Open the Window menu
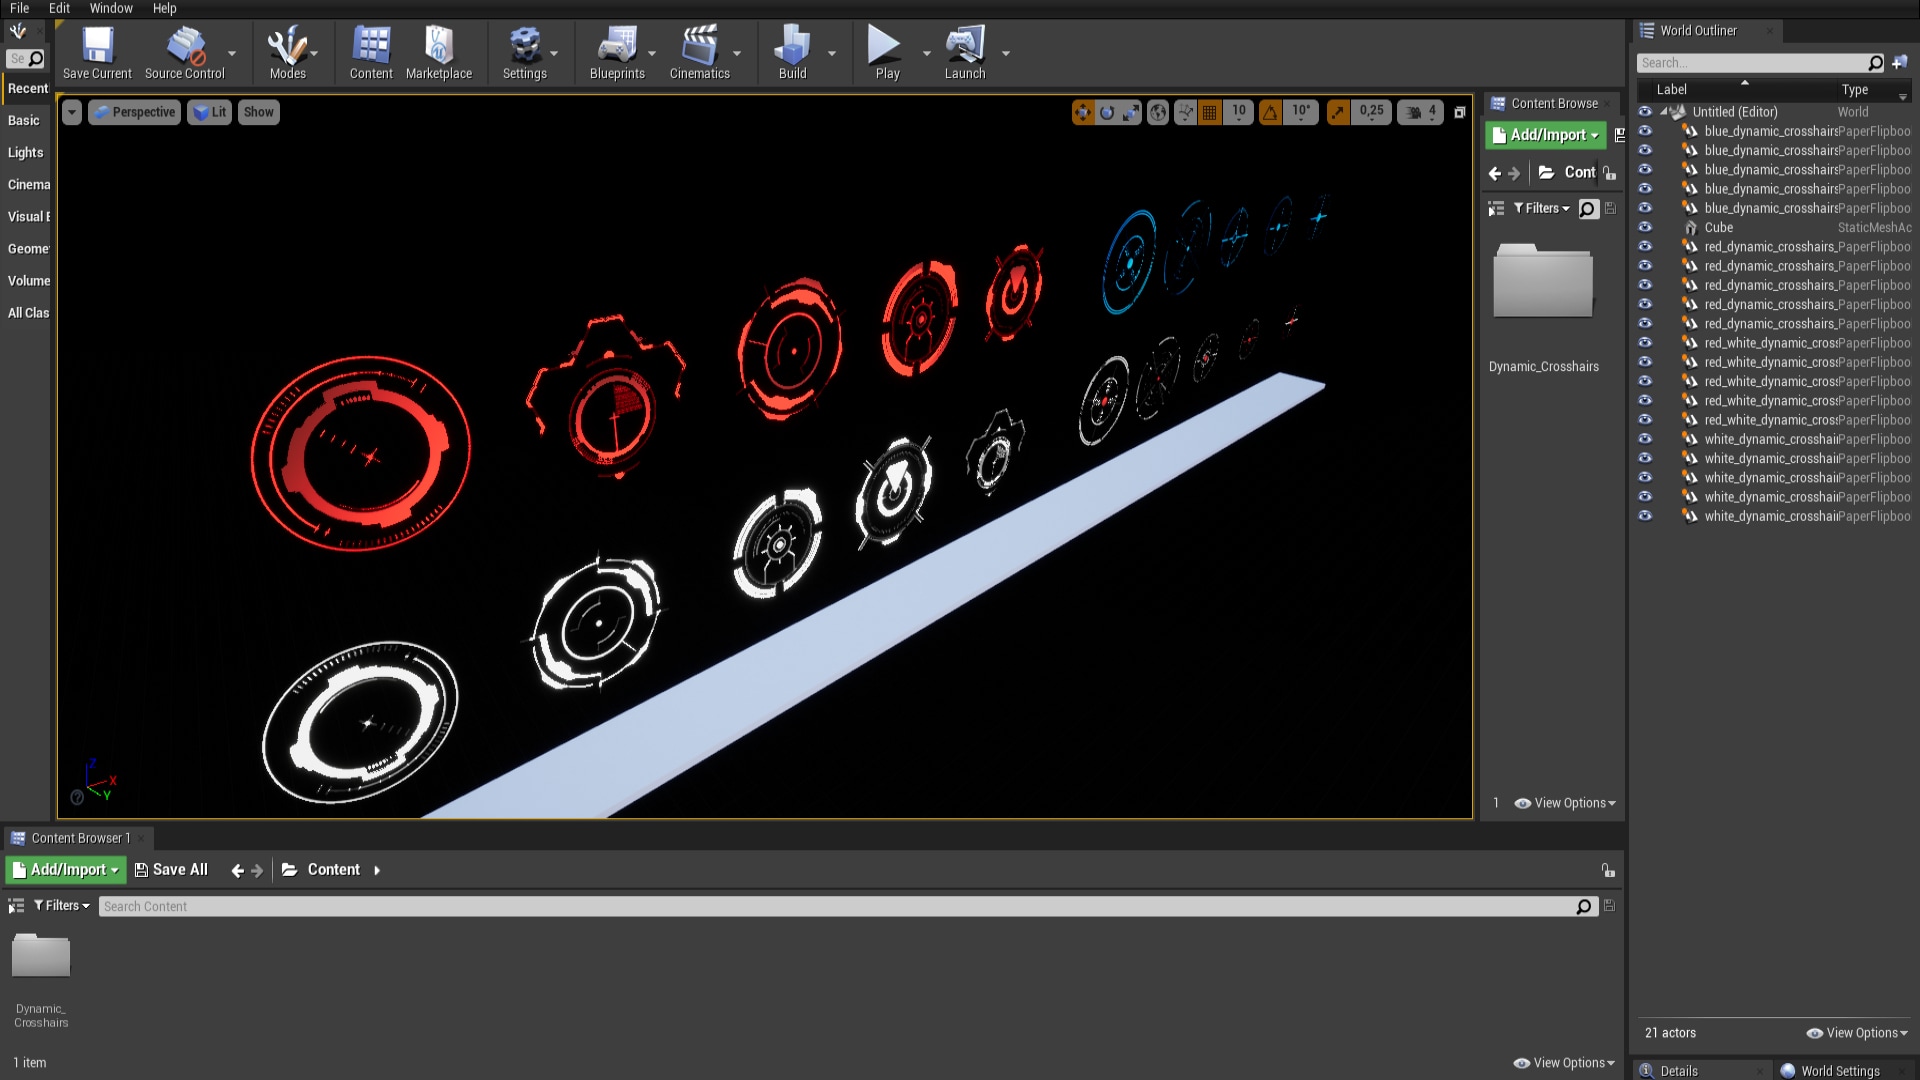The image size is (1920, 1080). click(110, 8)
